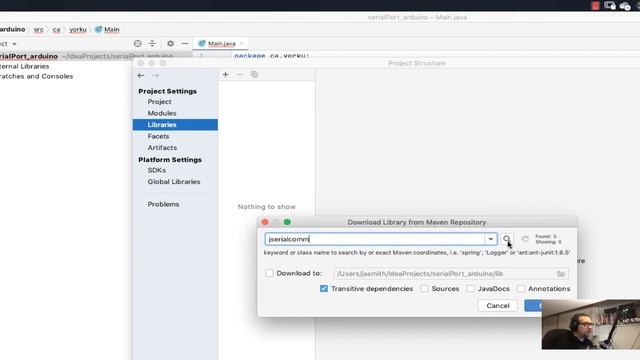This screenshot has height=360, width=640.
Task: Hide the project tool window with minus icon
Action: (x=185, y=43)
